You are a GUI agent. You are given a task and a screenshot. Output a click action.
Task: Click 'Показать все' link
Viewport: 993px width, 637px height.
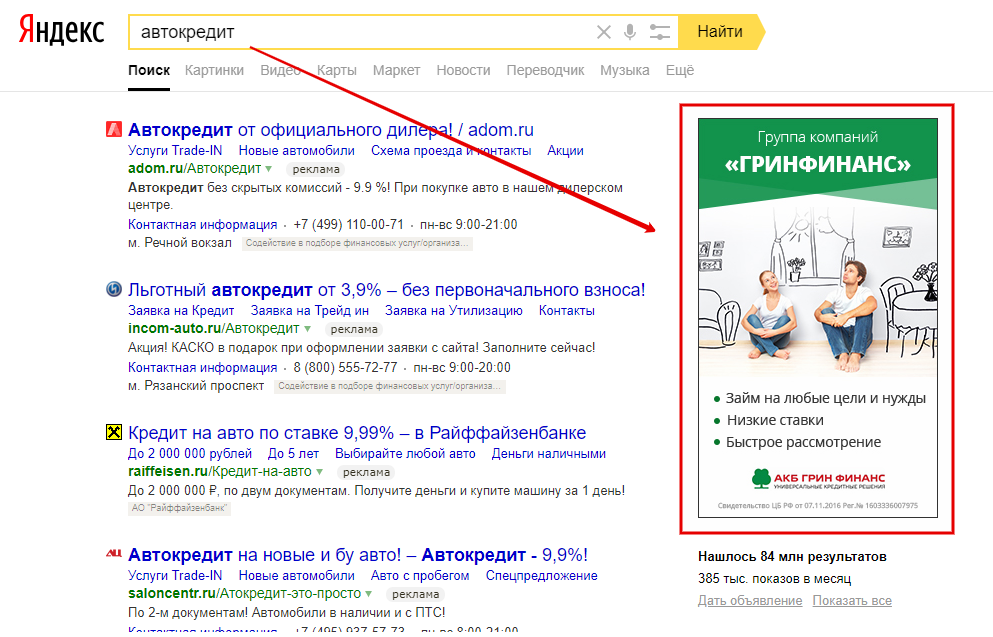click(x=852, y=601)
